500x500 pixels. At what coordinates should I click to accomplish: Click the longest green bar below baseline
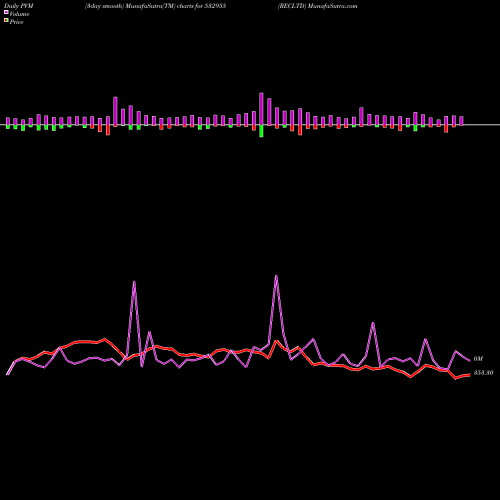tap(261, 131)
